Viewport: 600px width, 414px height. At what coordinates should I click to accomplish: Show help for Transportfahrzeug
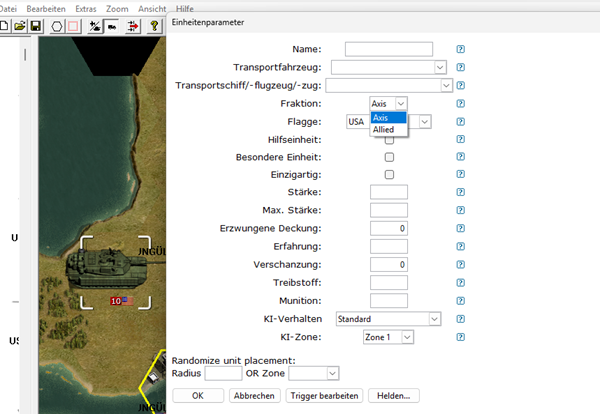(460, 67)
